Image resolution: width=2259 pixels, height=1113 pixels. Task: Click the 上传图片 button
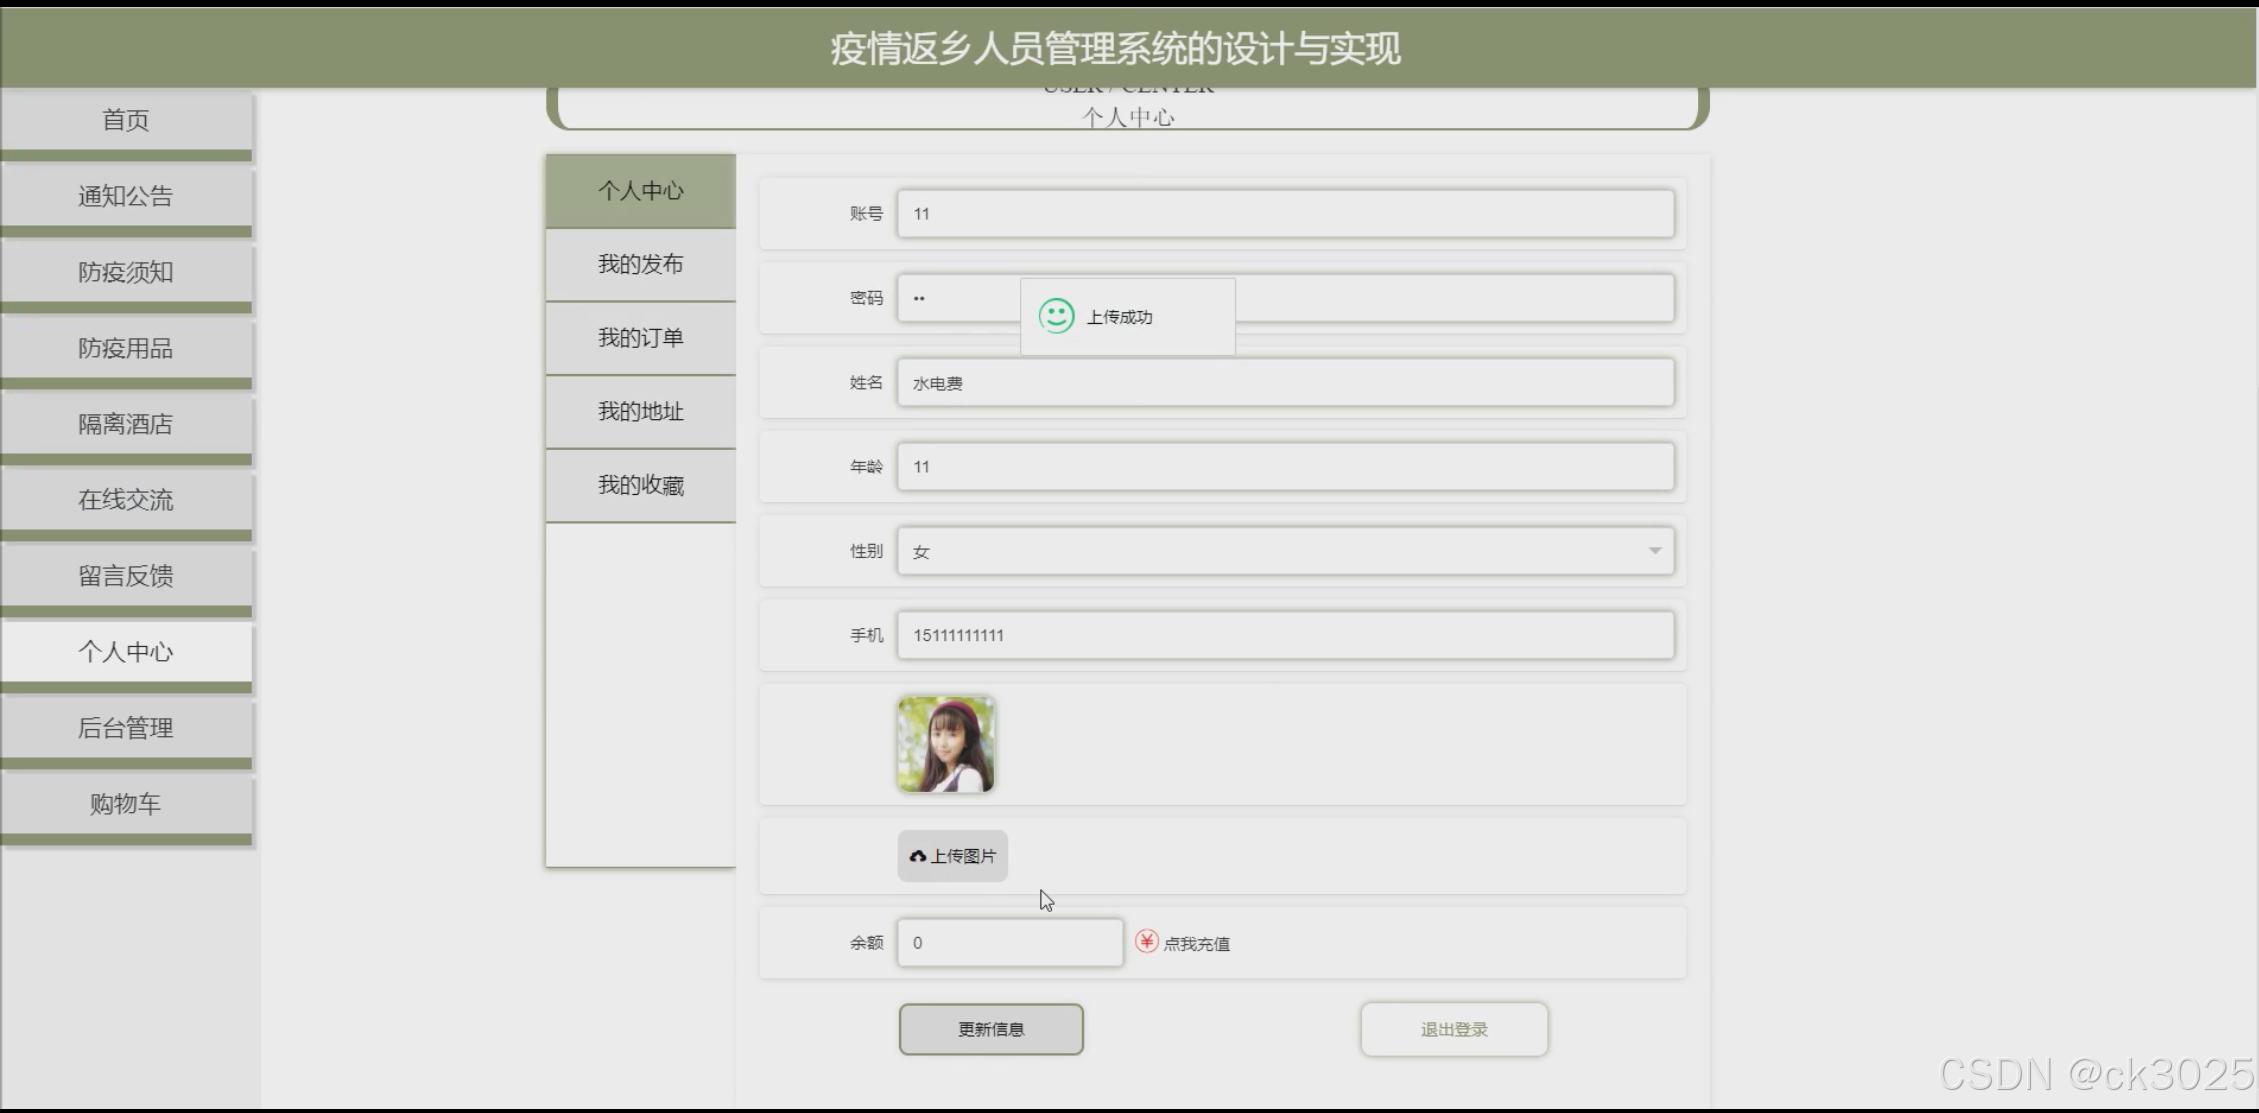(x=953, y=856)
